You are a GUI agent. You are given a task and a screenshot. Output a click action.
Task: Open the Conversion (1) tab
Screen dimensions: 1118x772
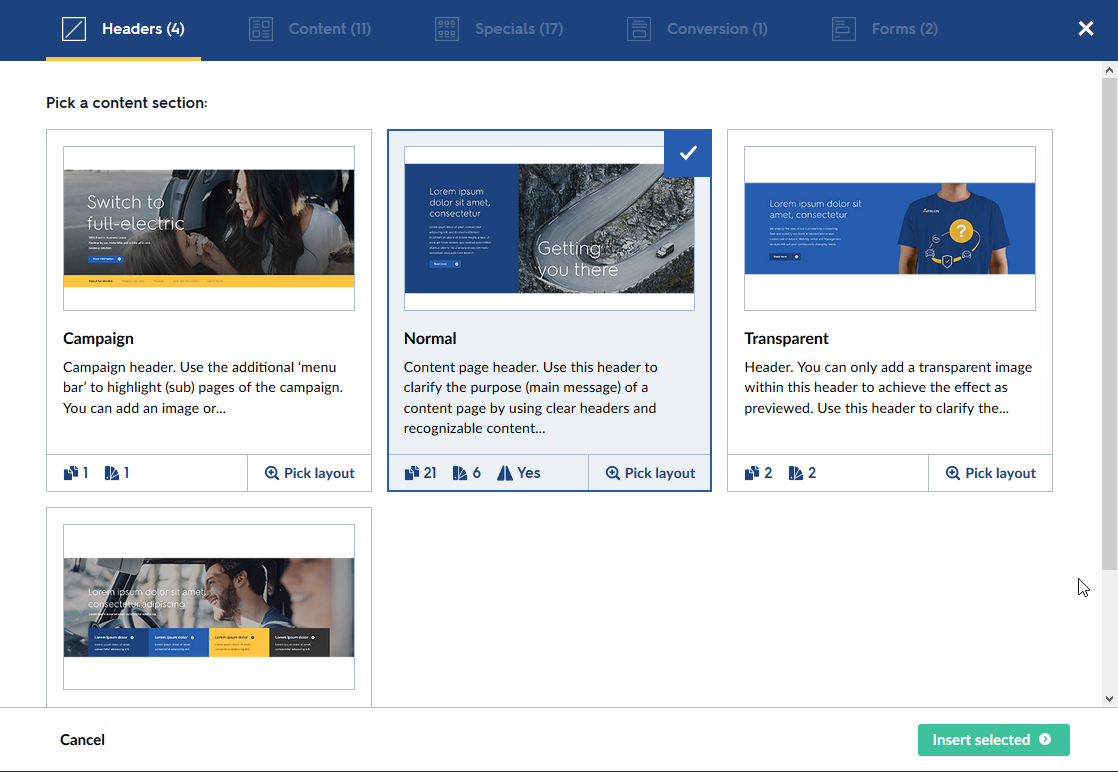point(697,29)
